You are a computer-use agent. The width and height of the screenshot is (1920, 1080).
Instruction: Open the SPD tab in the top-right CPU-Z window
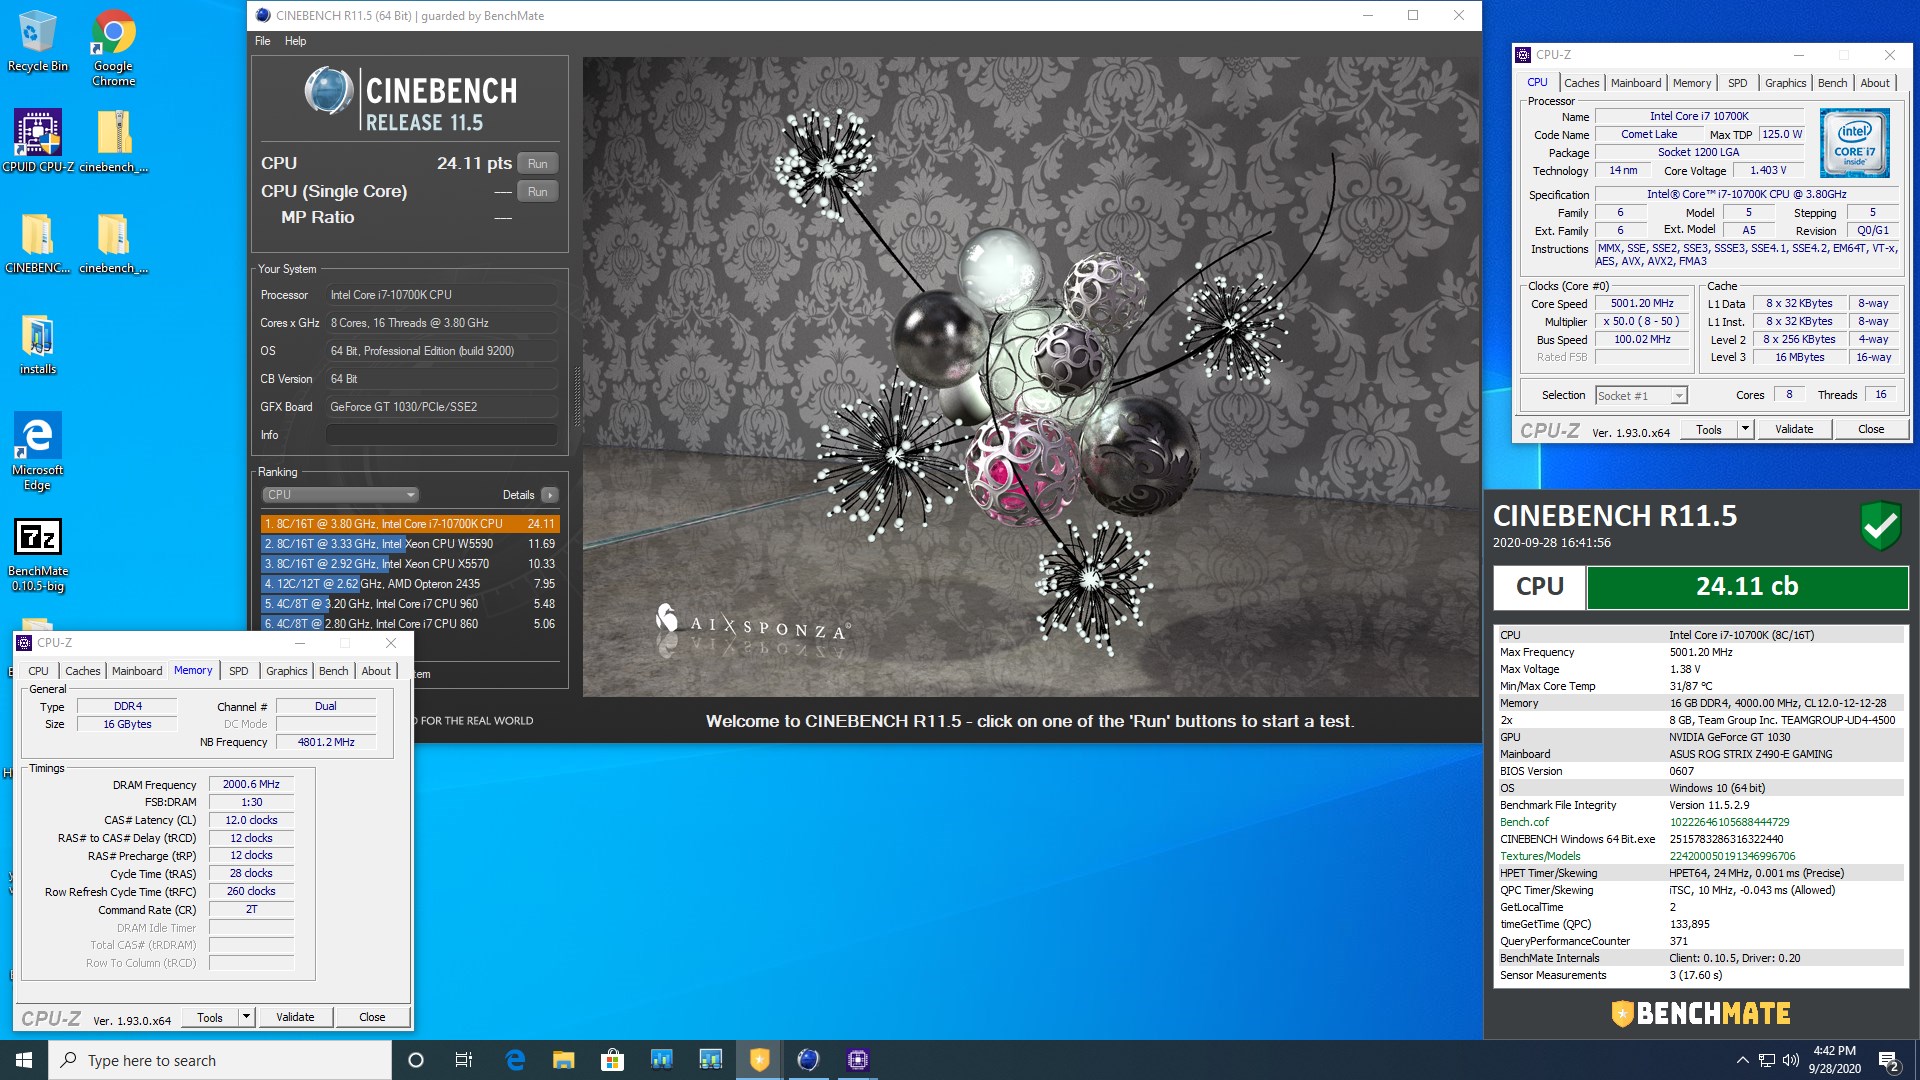point(1738,83)
